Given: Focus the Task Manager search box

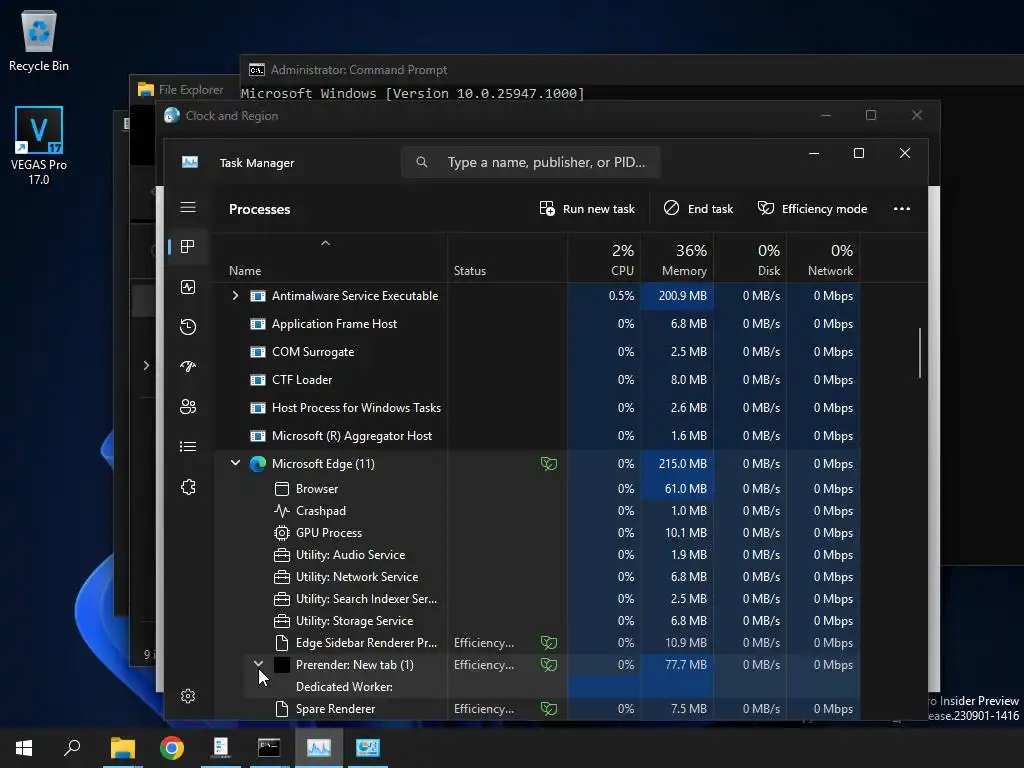Looking at the screenshot, I should [531, 162].
